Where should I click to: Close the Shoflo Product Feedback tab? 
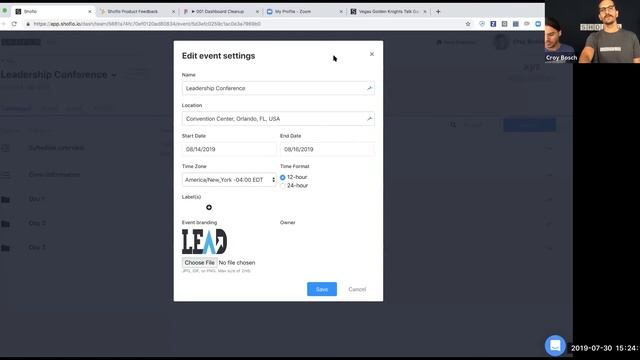click(x=173, y=12)
